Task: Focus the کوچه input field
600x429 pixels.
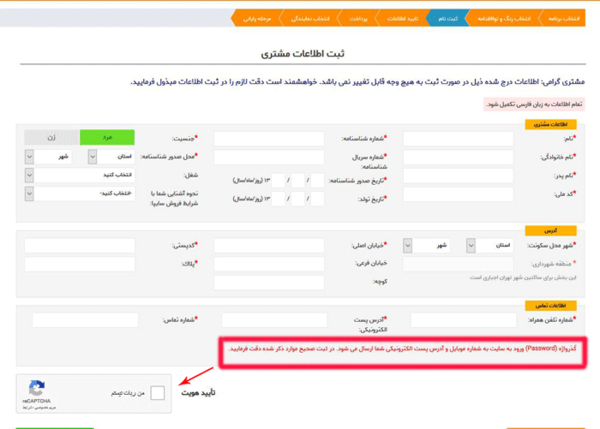Action: [x=269, y=282]
